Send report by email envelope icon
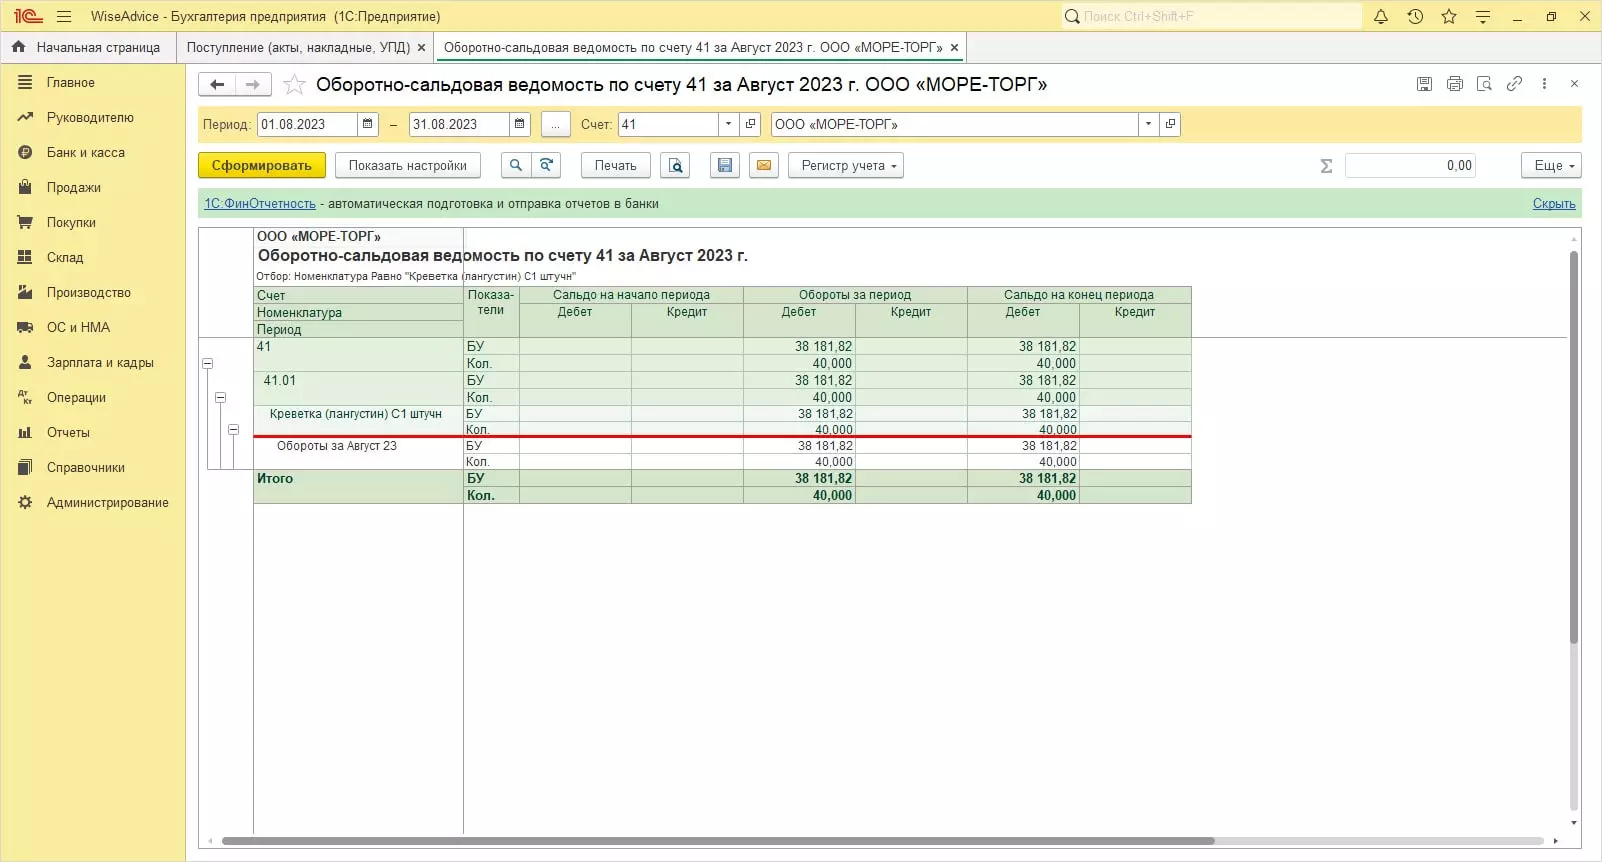 pyautogui.click(x=764, y=166)
